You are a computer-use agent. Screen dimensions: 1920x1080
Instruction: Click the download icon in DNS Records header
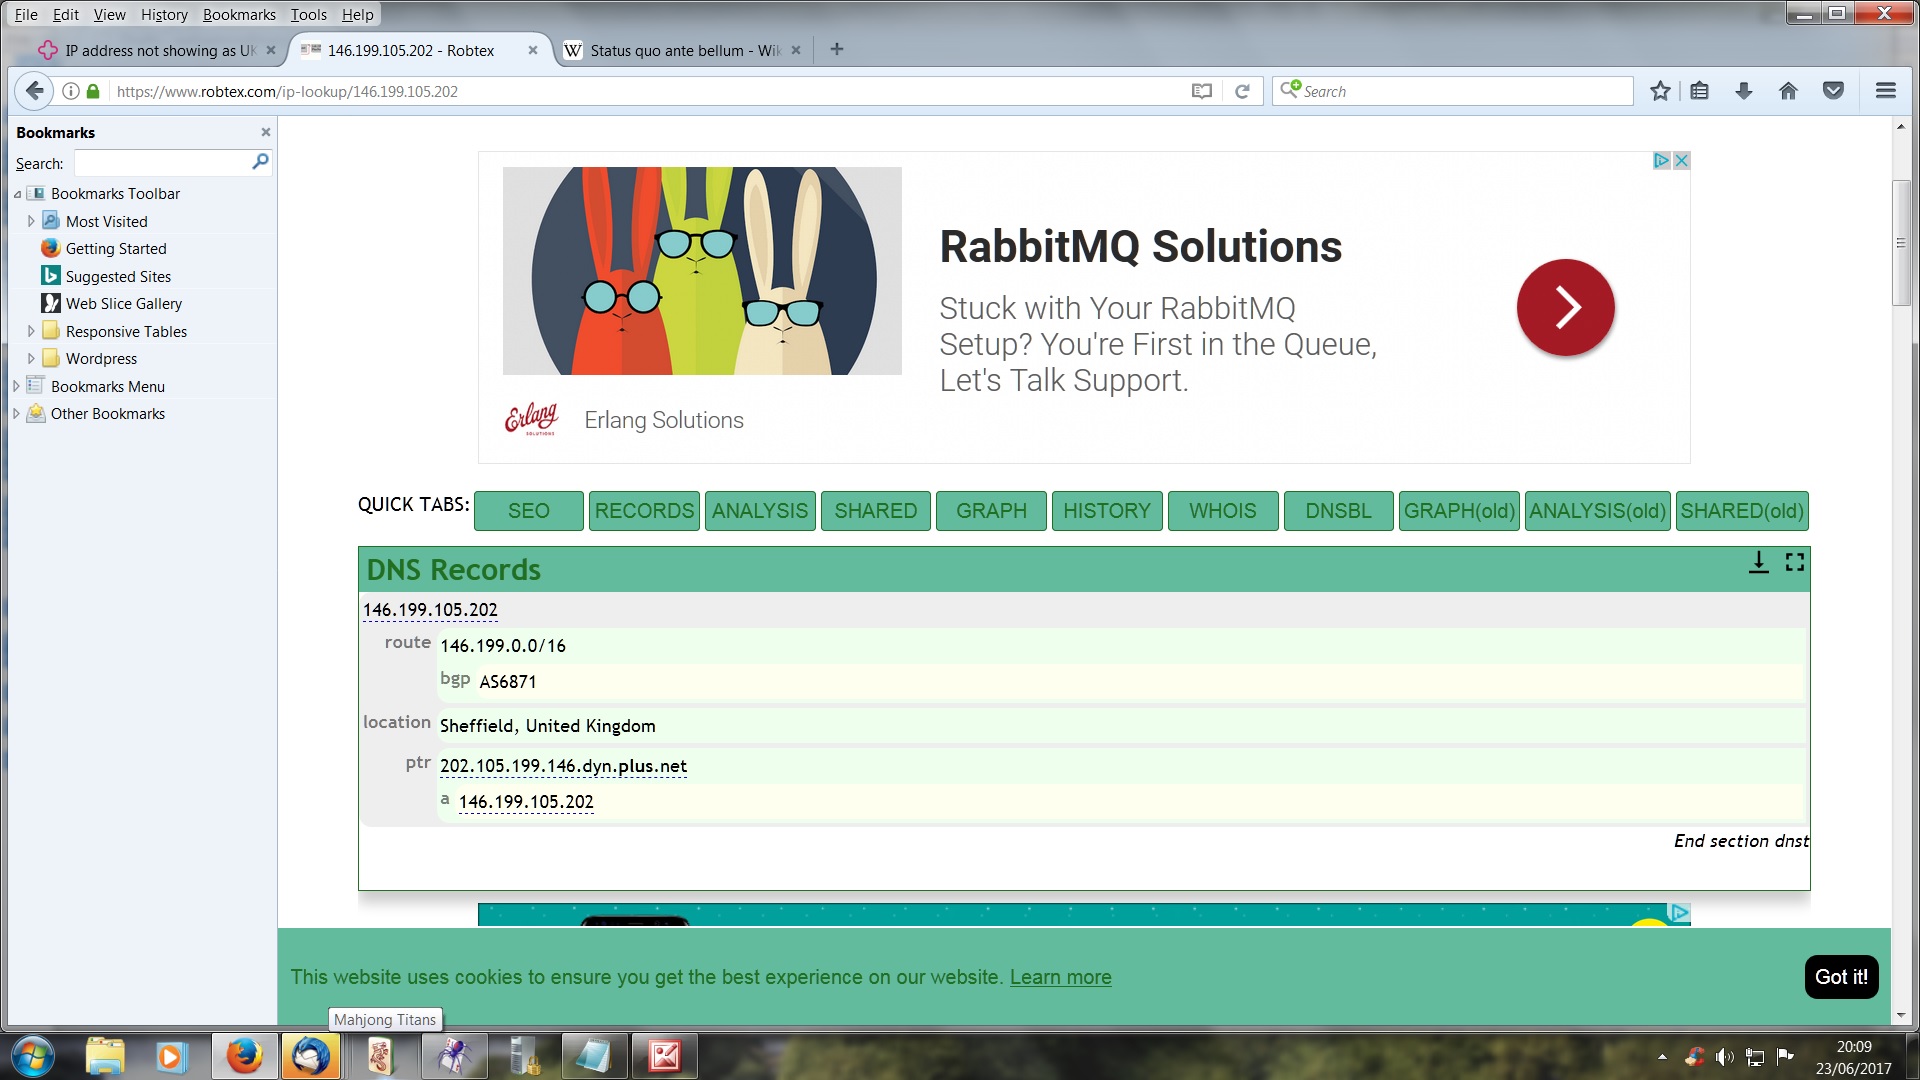(x=1759, y=563)
